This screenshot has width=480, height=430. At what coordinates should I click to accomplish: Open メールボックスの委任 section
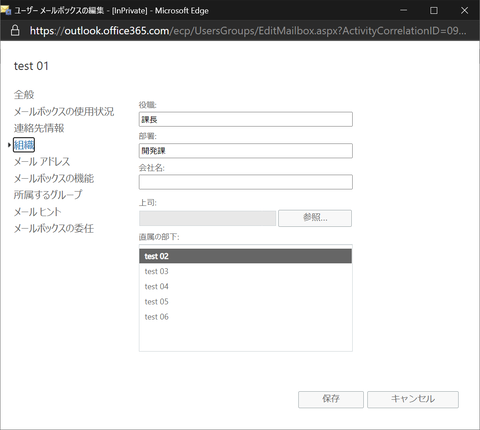54,228
